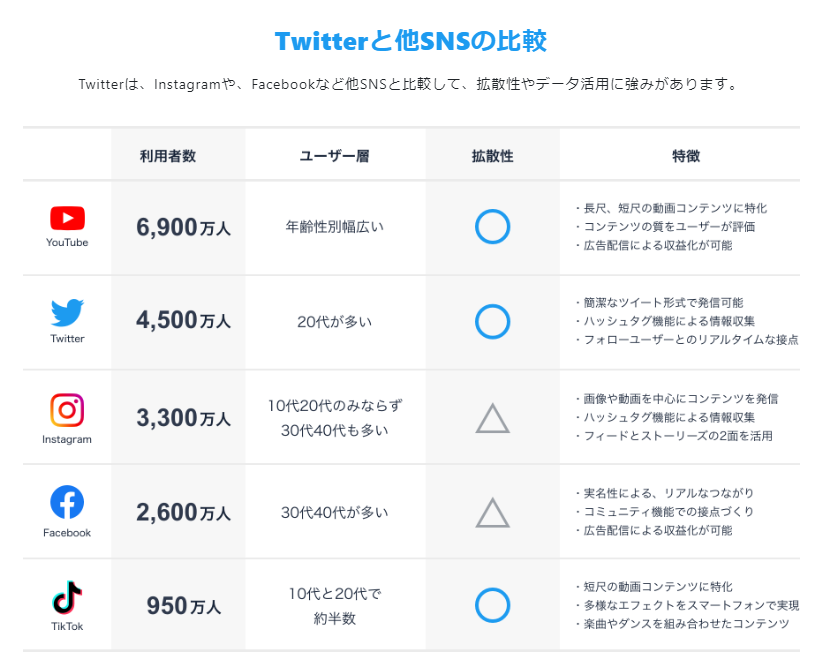Screen dimensions: 838x669
Task: Click the blue circle in TikTok row
Action: (x=492, y=605)
